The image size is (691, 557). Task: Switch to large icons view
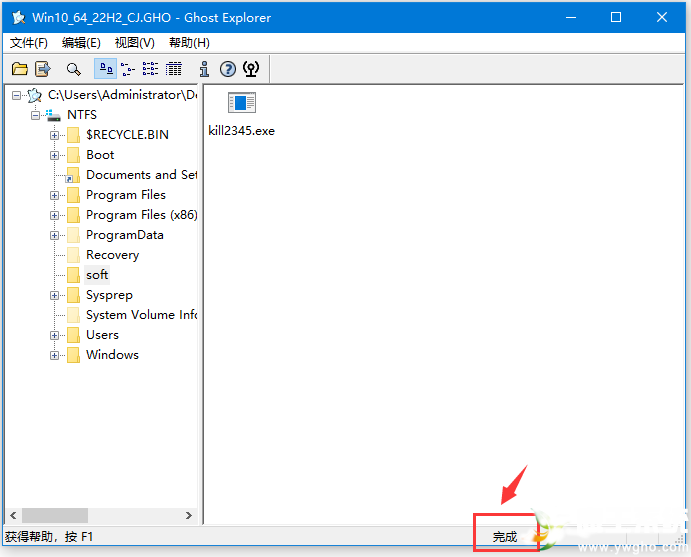[x=106, y=69]
